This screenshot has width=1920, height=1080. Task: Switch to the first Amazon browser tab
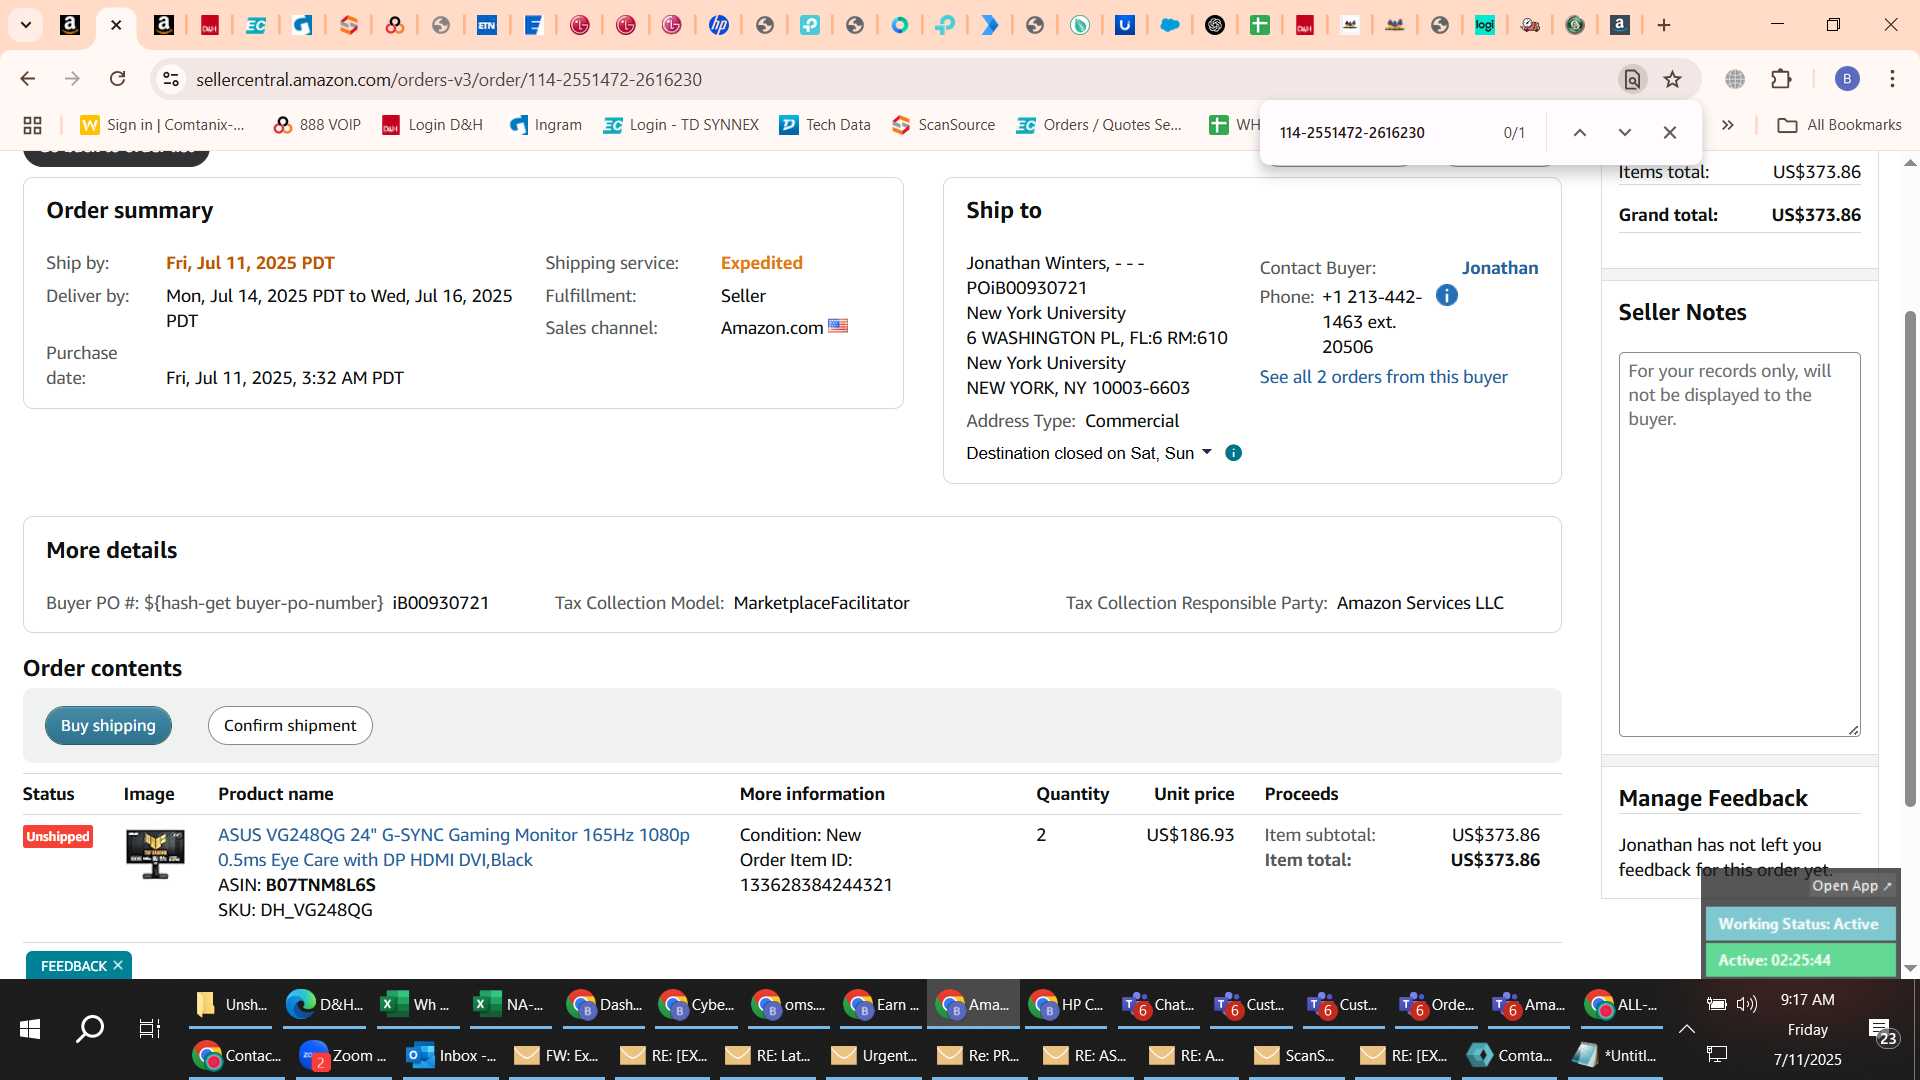coord(70,25)
